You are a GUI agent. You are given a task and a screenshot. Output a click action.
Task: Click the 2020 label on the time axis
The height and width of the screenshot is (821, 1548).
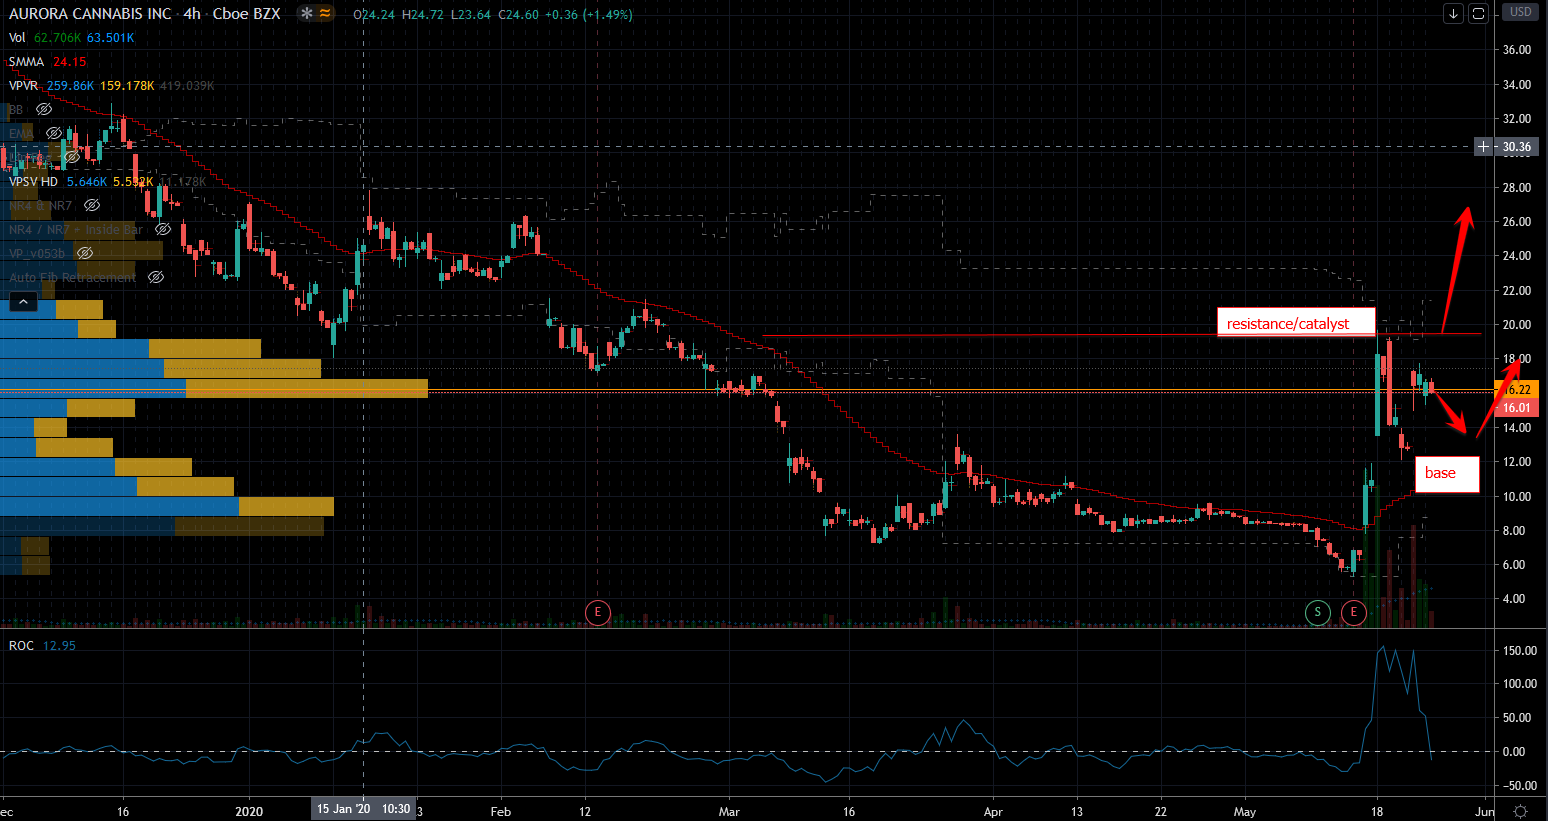[x=249, y=812]
